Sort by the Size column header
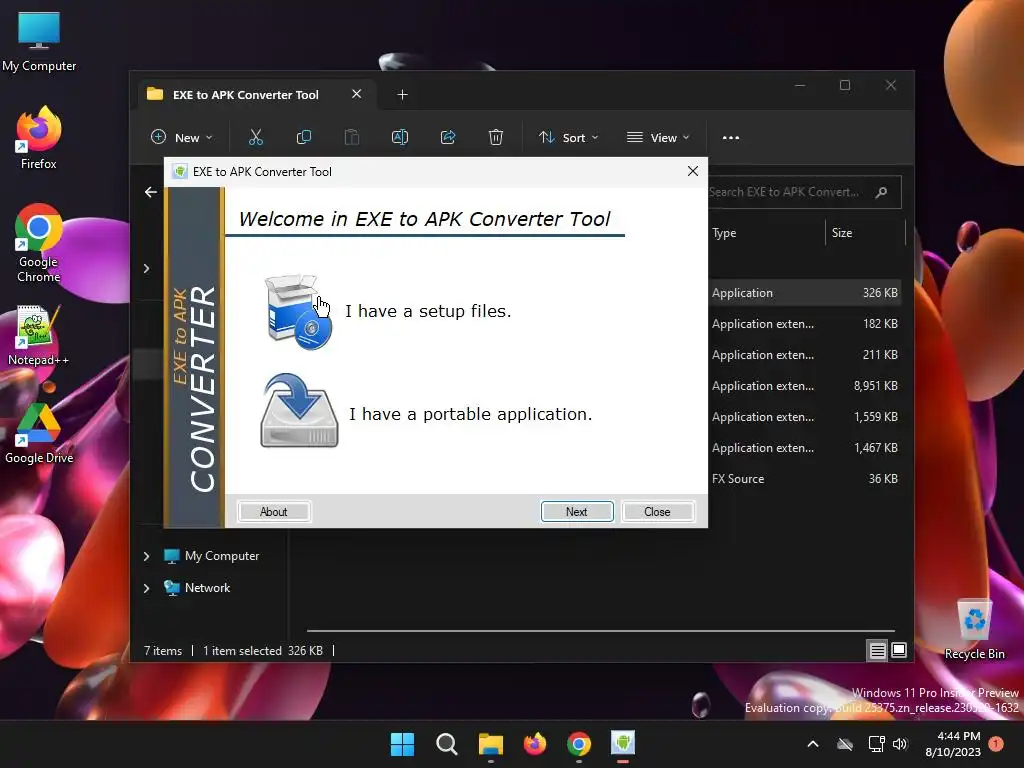1024x768 pixels. [x=842, y=232]
